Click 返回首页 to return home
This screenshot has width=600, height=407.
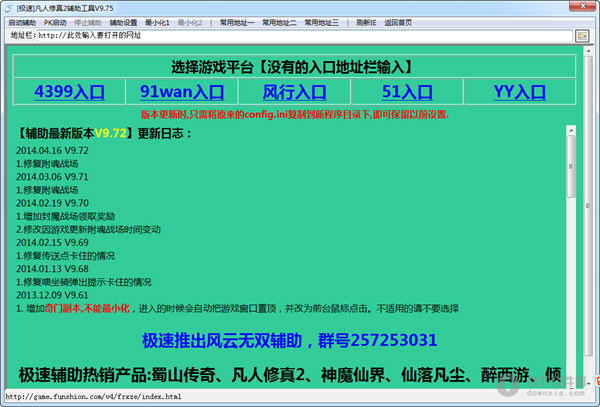398,23
